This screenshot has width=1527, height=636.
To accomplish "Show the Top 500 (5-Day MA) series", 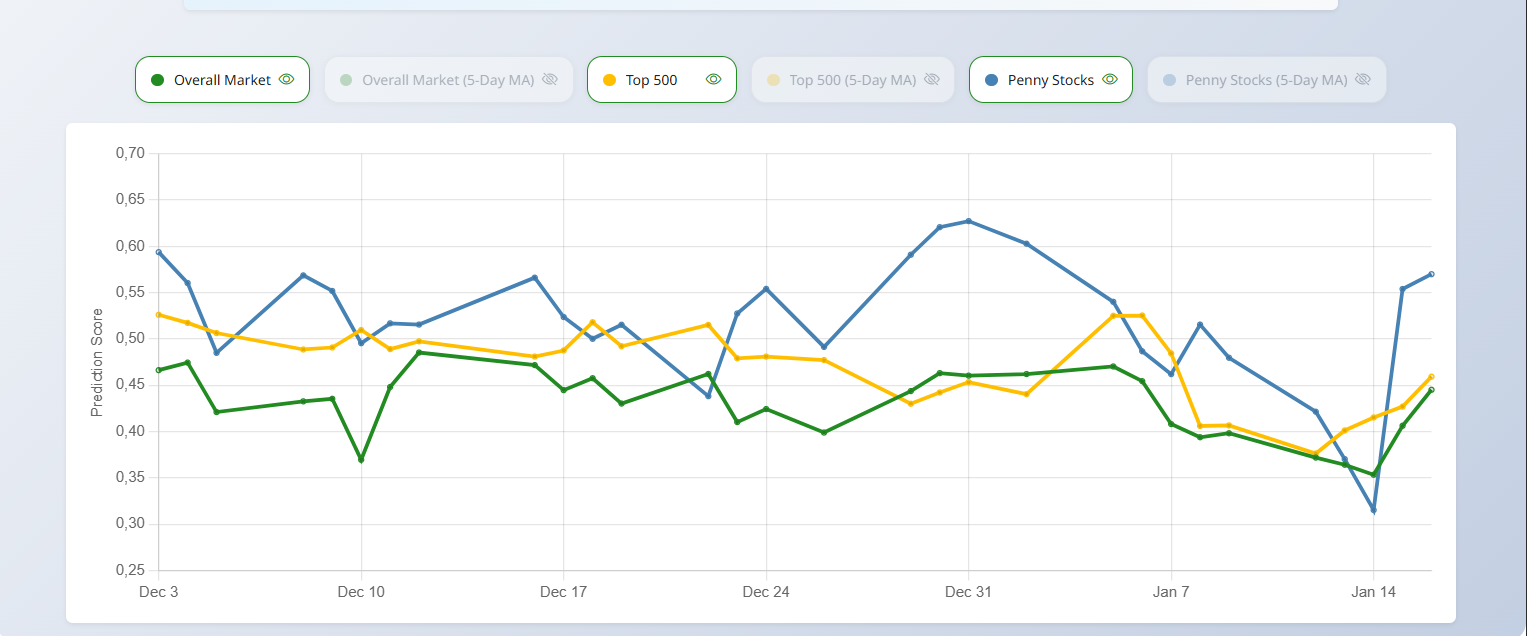I will 852,79.
